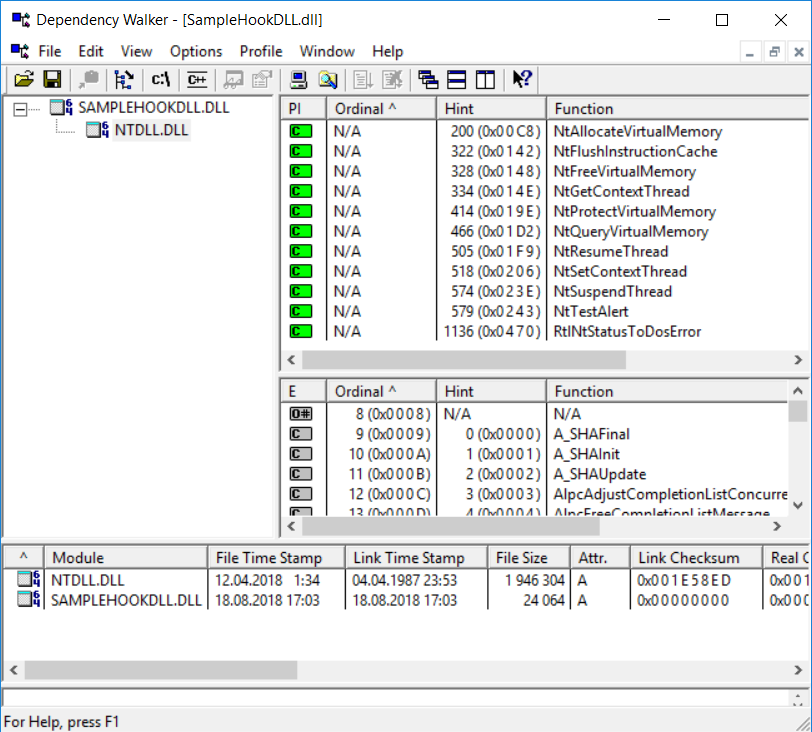Image resolution: width=812 pixels, height=732 pixels.
Task: Open the Edit menu
Action: [x=91, y=51]
